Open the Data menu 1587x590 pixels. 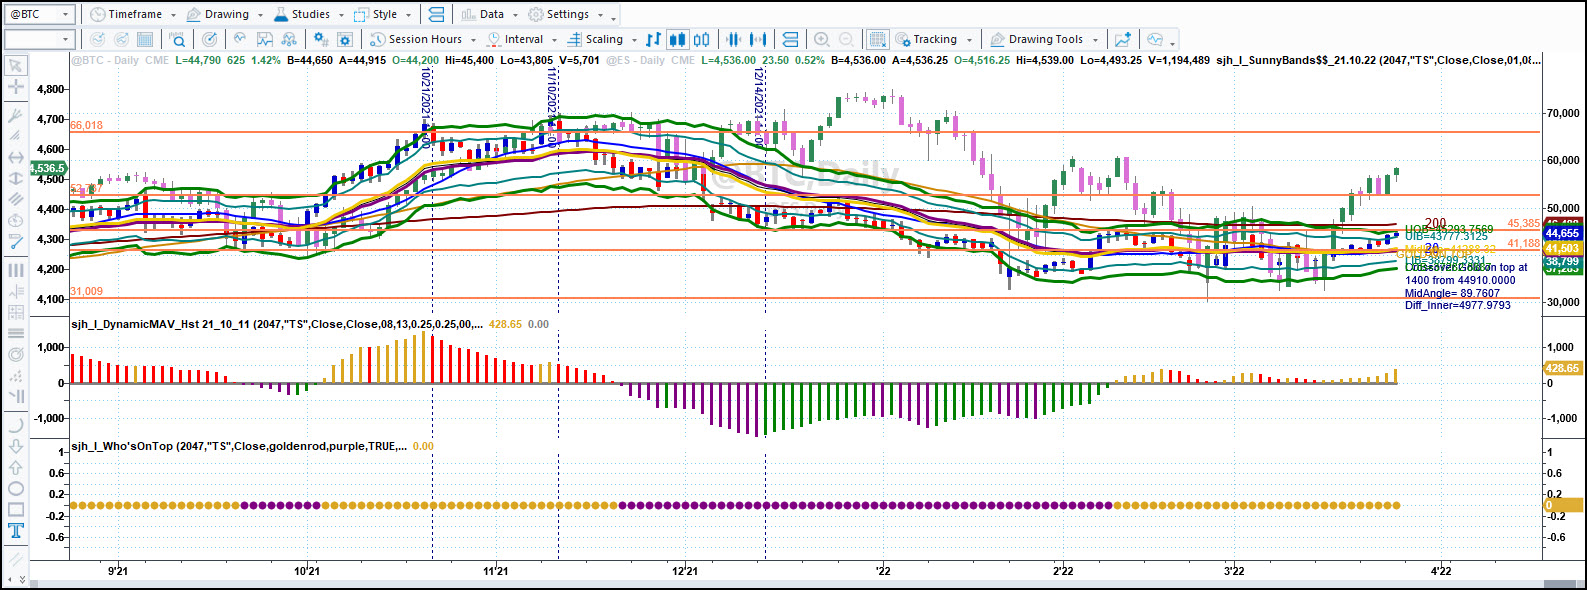tap(483, 14)
